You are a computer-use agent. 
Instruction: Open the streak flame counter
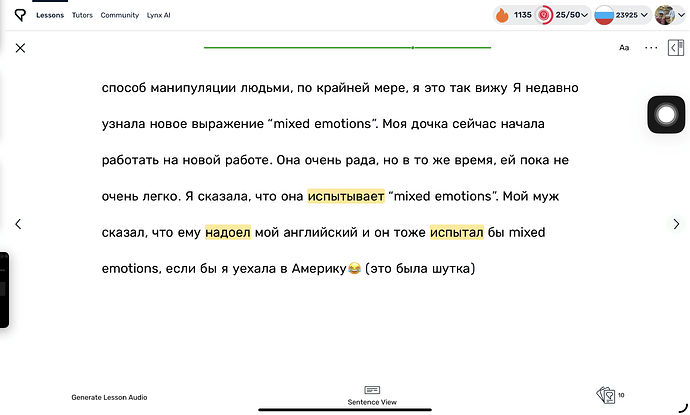tap(515, 15)
